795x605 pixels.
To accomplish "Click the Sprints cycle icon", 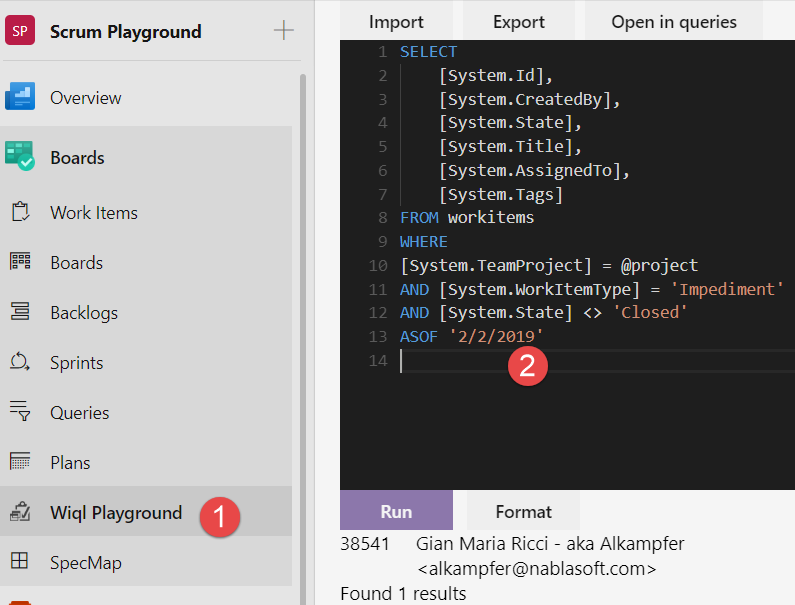I will click(20, 362).
